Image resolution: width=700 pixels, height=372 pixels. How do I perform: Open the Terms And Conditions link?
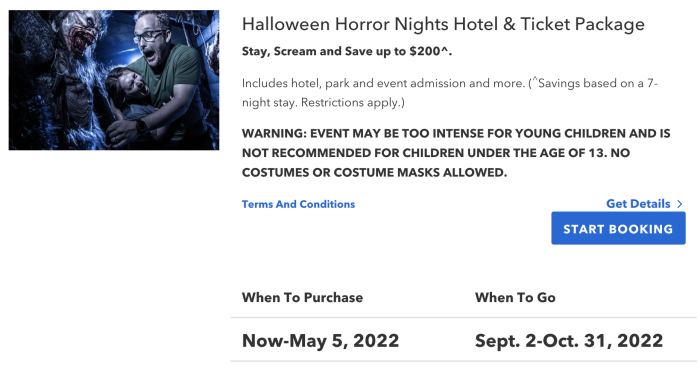(x=298, y=204)
